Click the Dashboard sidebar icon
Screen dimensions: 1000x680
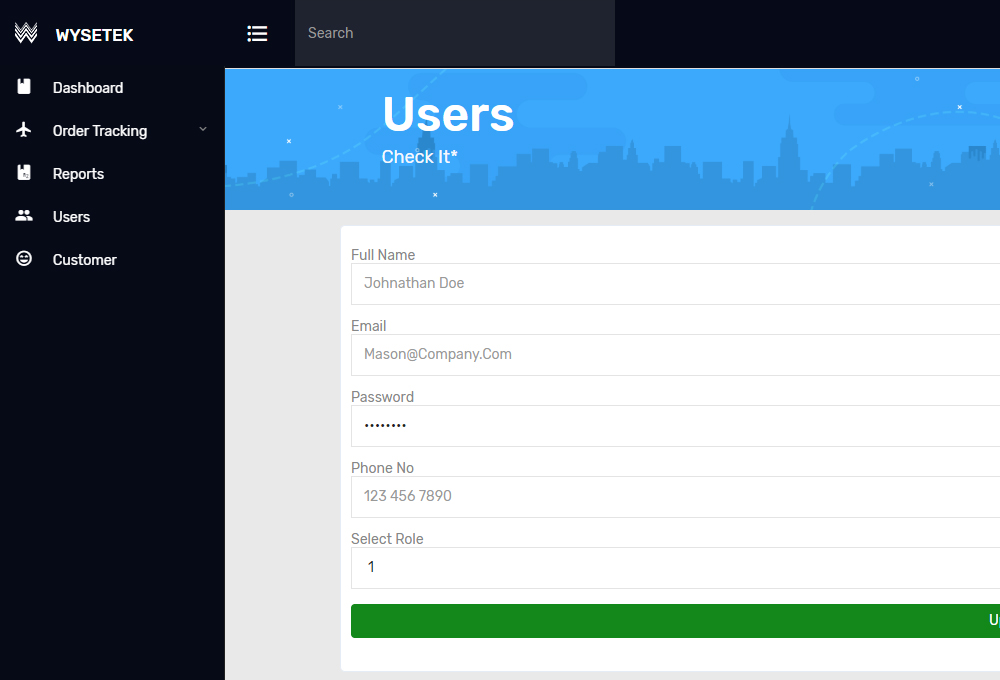point(24,87)
